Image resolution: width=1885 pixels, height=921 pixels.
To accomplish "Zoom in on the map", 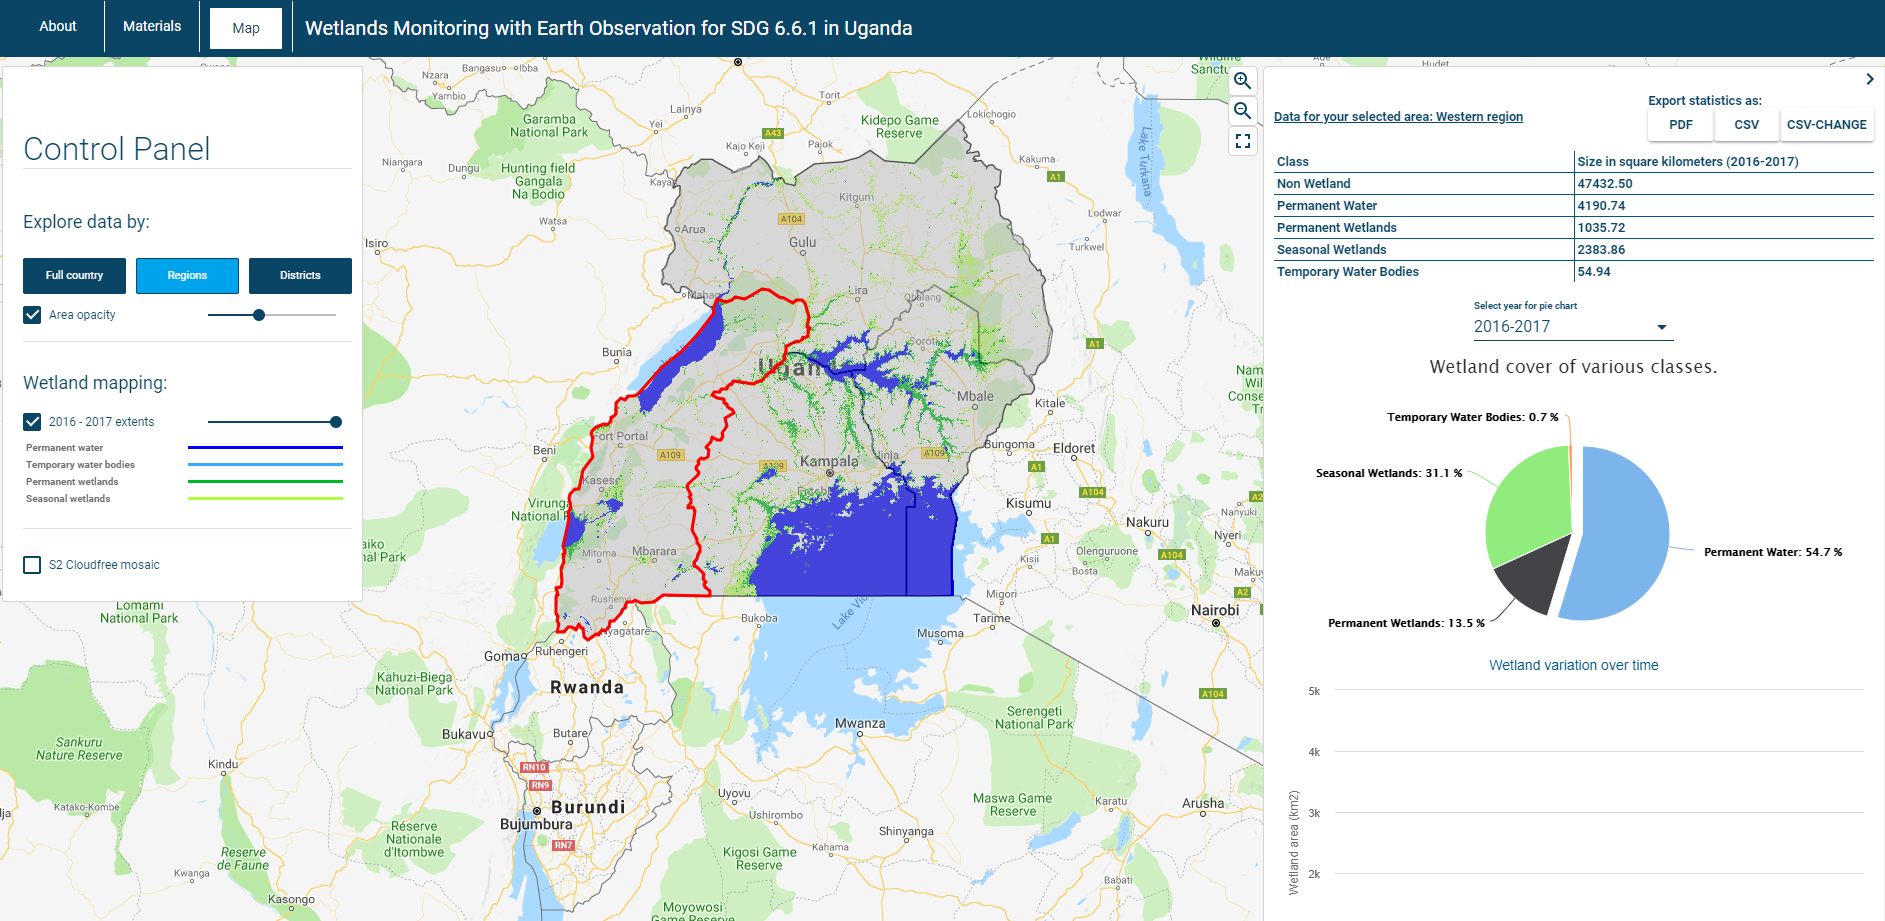I will (1242, 81).
